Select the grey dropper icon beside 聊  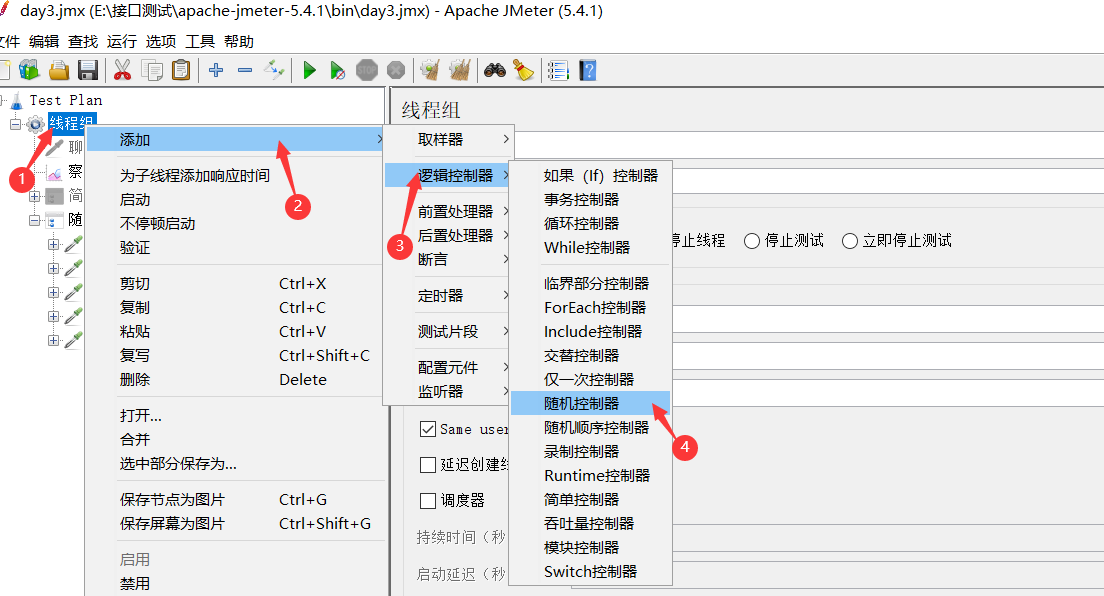pyautogui.click(x=54, y=148)
